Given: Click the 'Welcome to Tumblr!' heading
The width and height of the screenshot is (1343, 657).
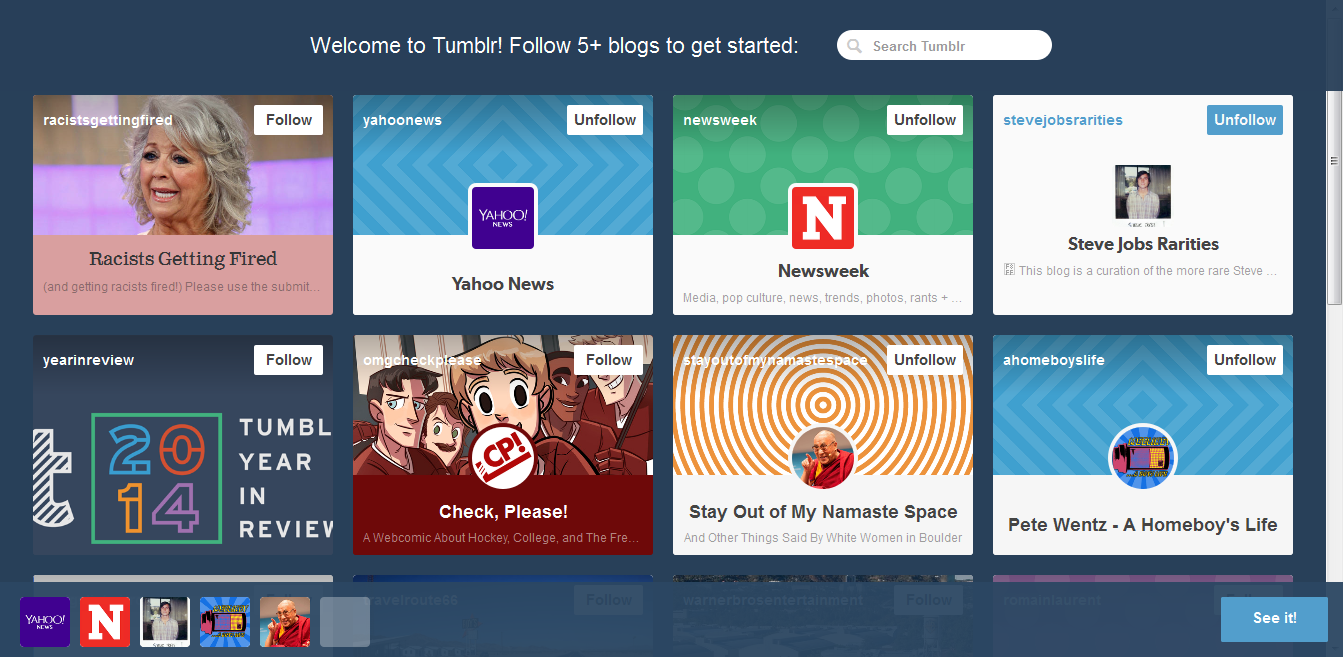Looking at the screenshot, I should (554, 46).
